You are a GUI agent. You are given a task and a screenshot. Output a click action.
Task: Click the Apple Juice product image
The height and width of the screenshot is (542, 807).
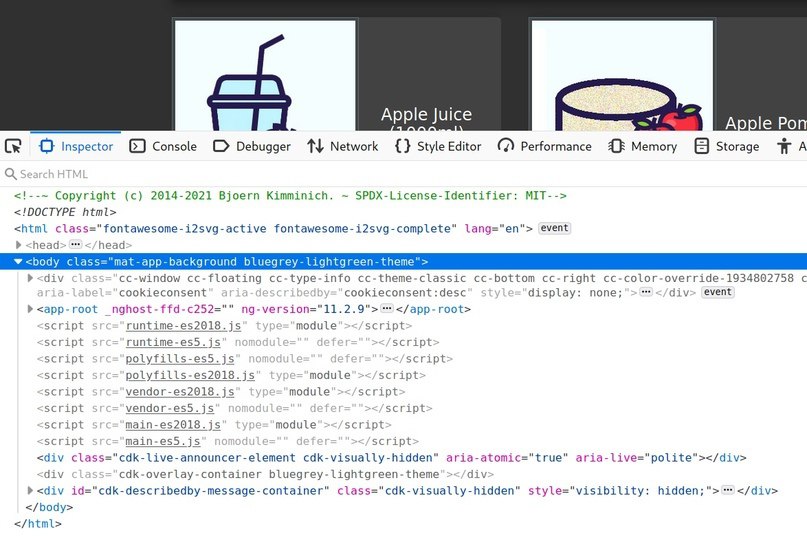(x=265, y=75)
